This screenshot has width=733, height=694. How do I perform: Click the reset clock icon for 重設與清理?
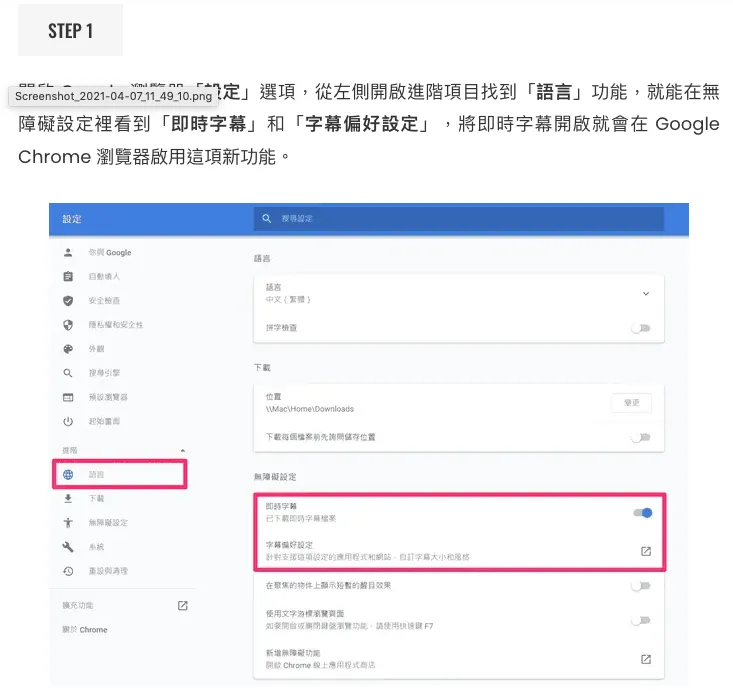(x=68, y=571)
